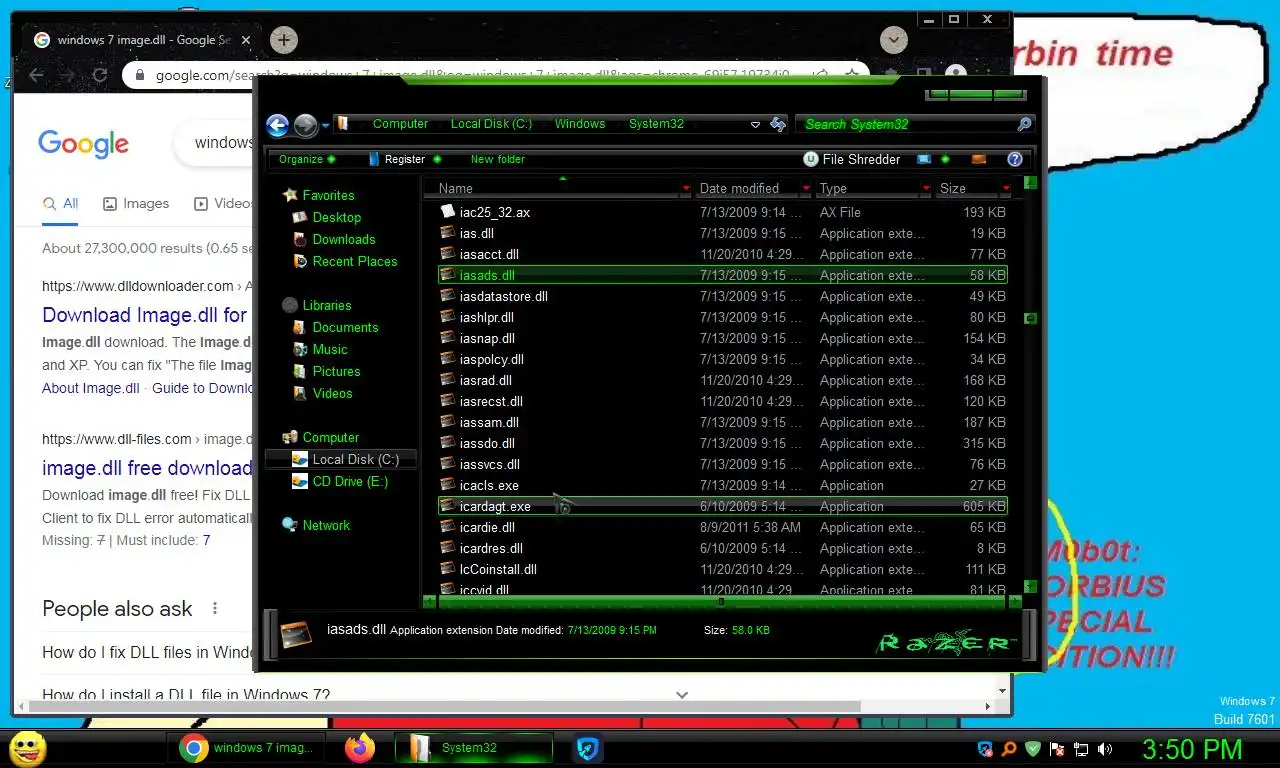Open Desktop in the navigation pane
Screen dimensions: 1280x768
pos(336,217)
